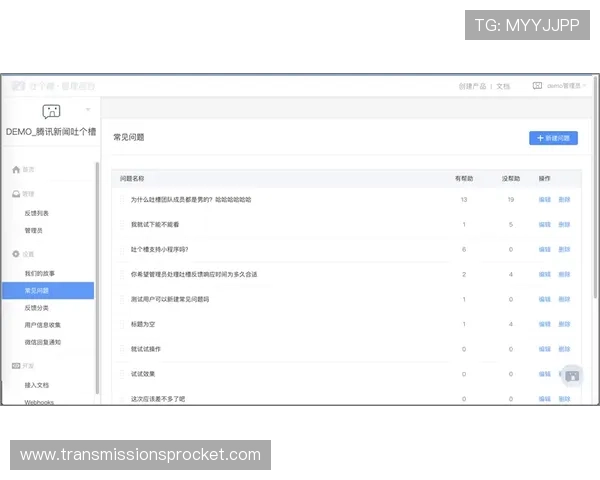
Task: Delete the 你希望管理员处理吐槽反馈 question
Action: [564, 274]
